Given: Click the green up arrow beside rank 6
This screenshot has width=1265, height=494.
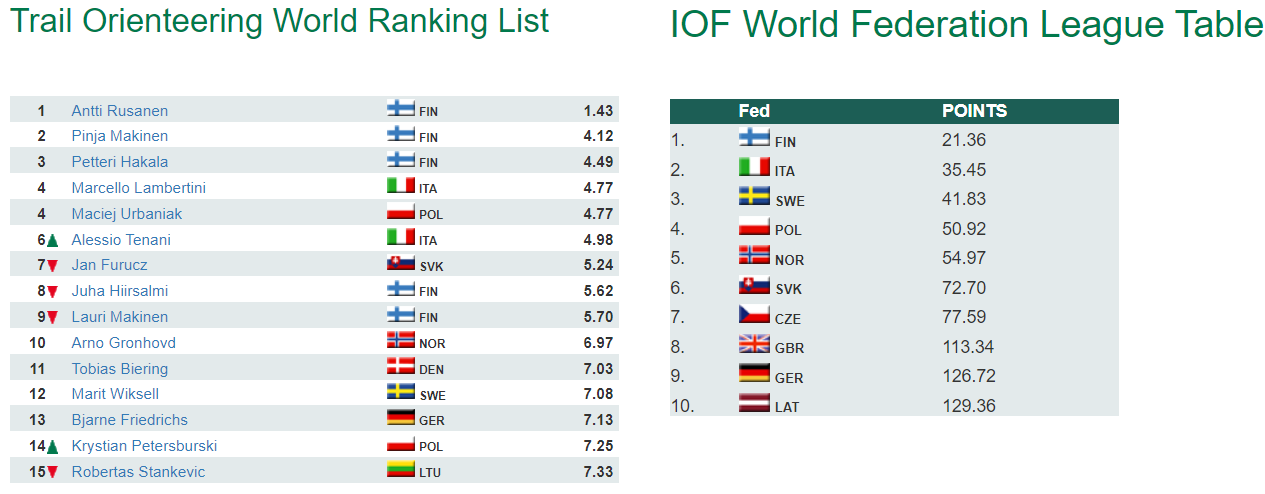Looking at the screenshot, I should pos(52,241).
